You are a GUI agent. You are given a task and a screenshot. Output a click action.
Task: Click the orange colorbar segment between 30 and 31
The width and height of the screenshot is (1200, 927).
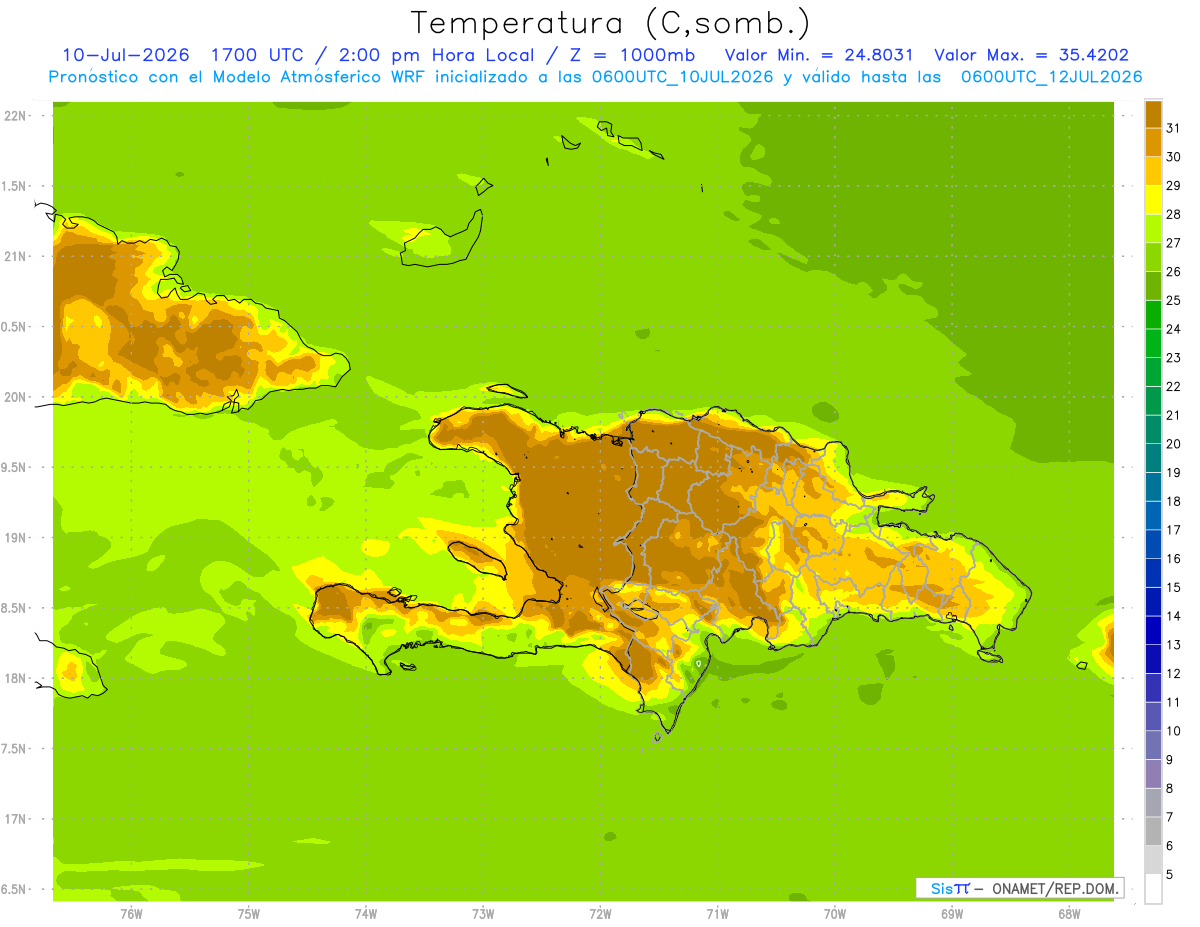tap(1153, 142)
